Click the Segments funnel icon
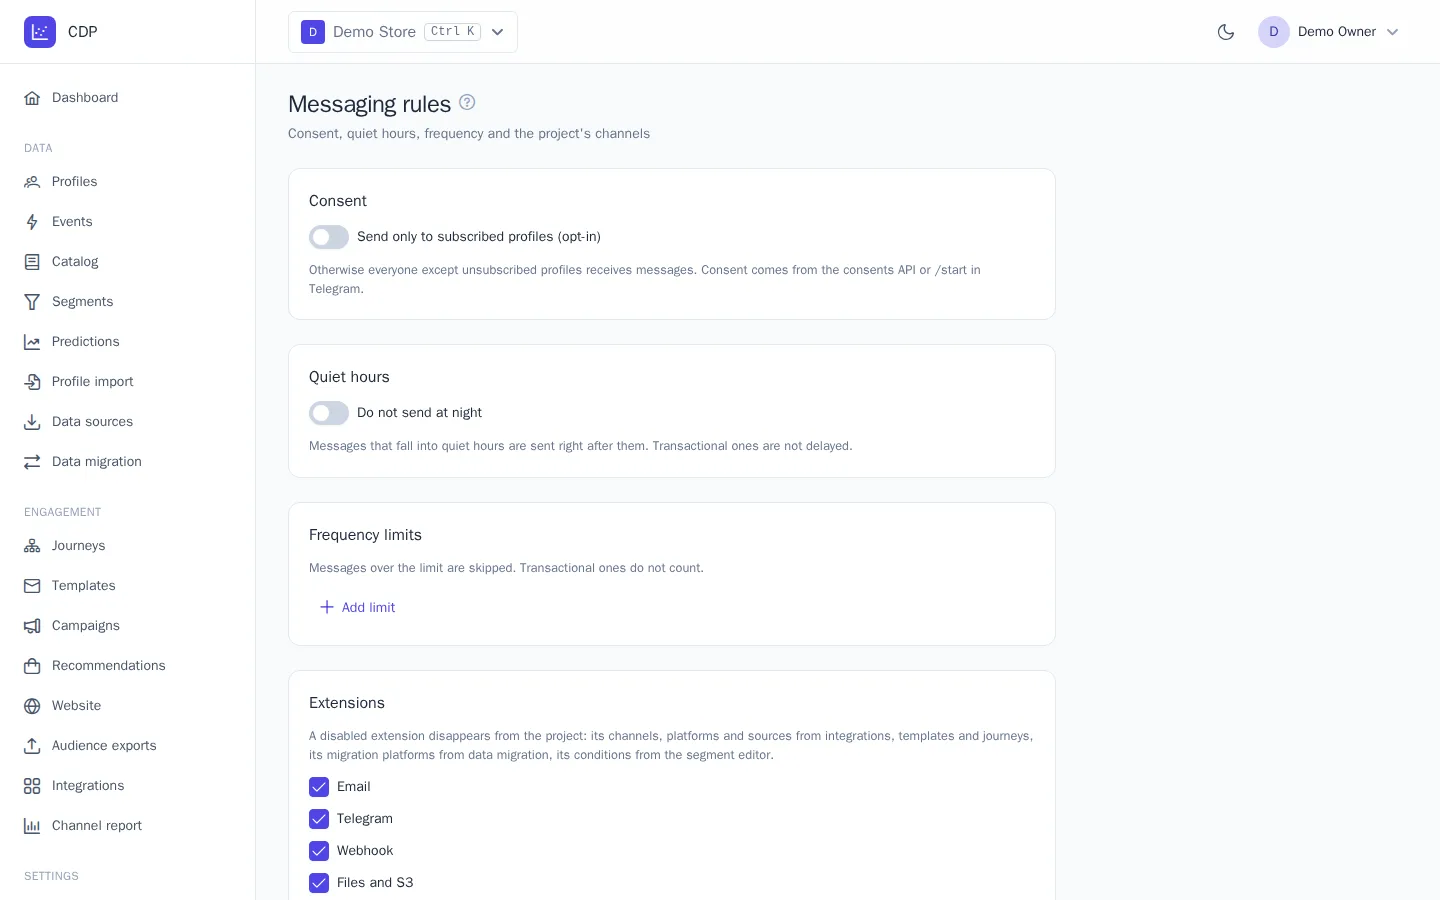The width and height of the screenshot is (1440, 900). (32, 302)
